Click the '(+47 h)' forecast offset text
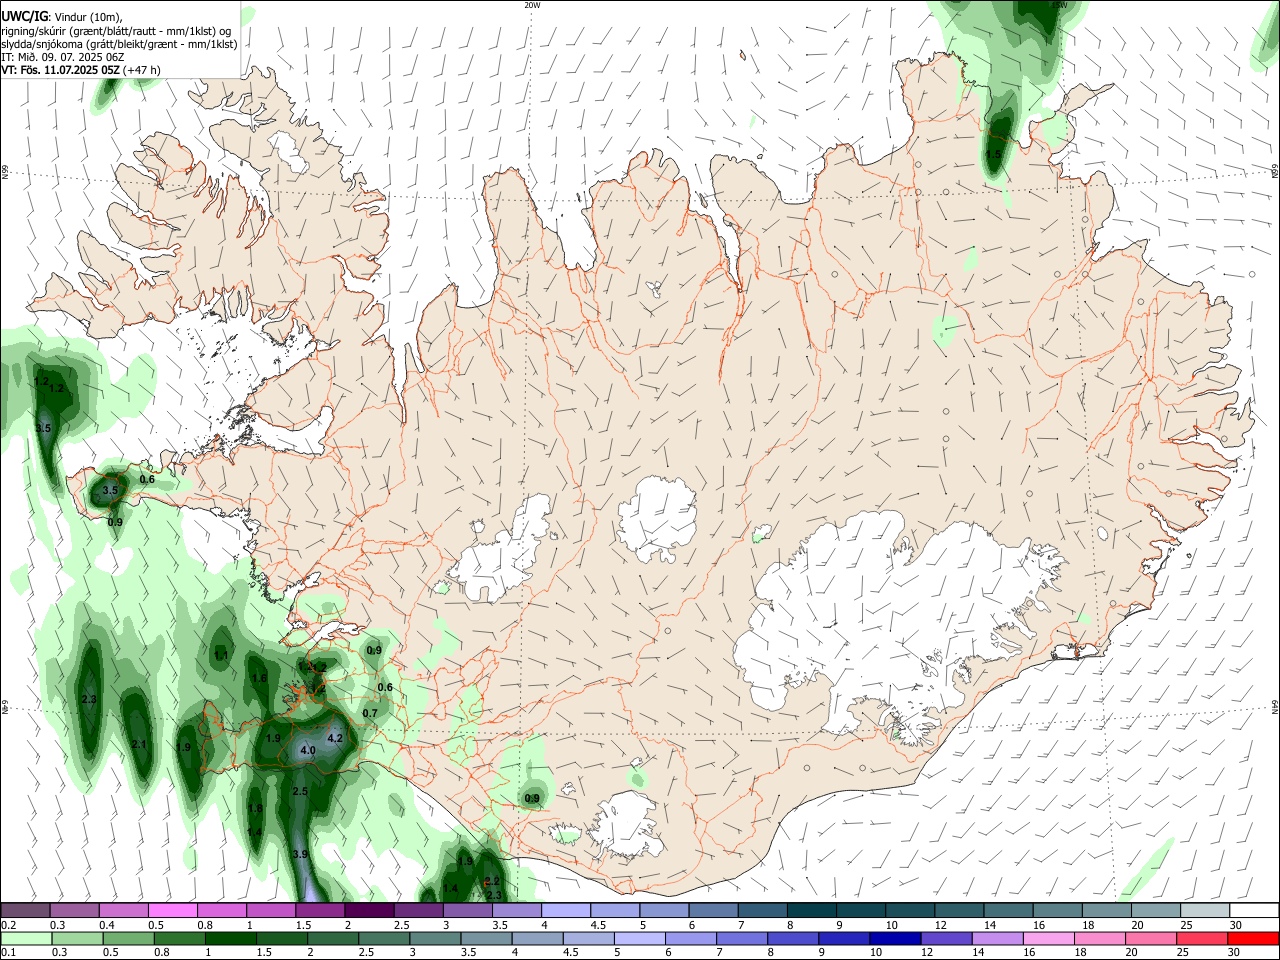The height and width of the screenshot is (960, 1280). coord(141,70)
